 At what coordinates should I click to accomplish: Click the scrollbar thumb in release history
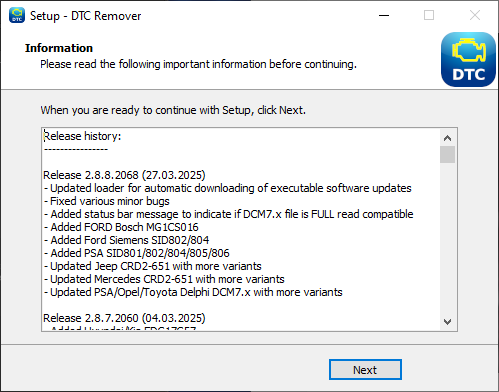447,154
